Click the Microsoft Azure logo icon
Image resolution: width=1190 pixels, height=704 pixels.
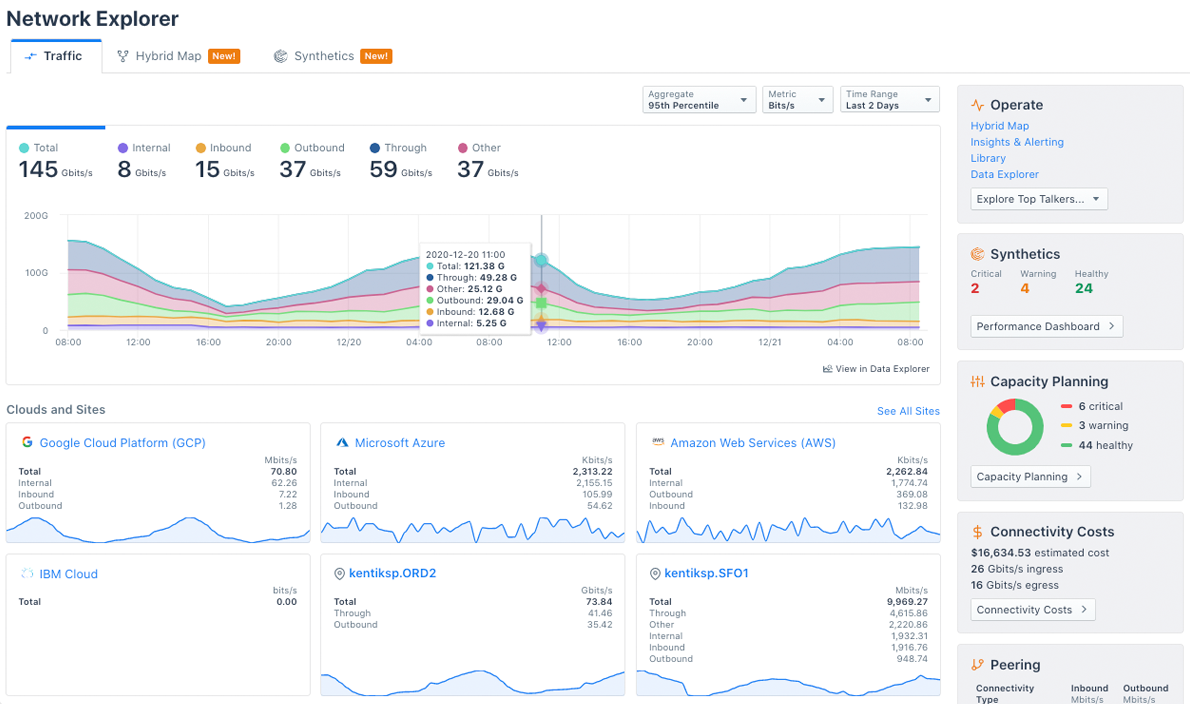point(342,442)
